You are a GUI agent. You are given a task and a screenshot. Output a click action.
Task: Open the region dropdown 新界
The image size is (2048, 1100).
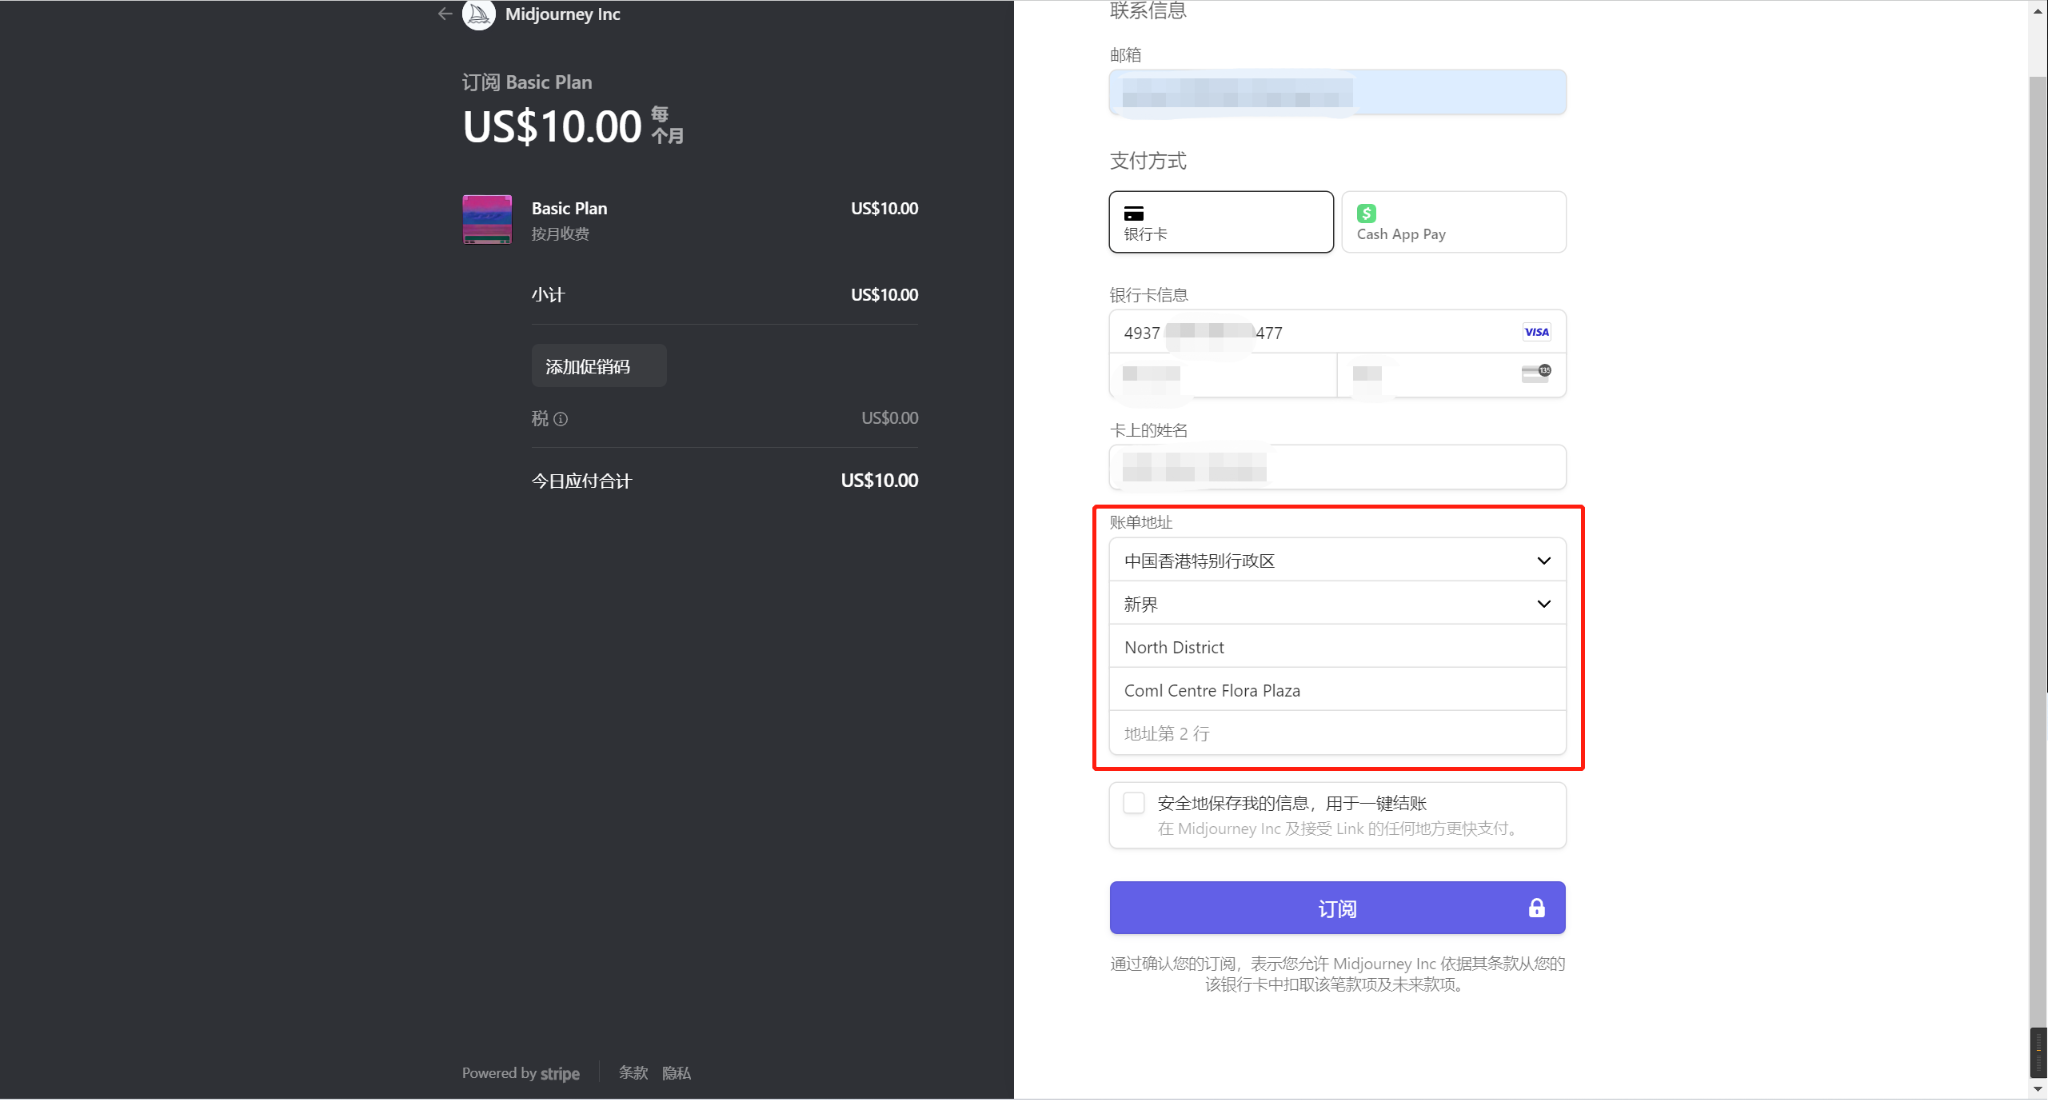click(x=1338, y=603)
